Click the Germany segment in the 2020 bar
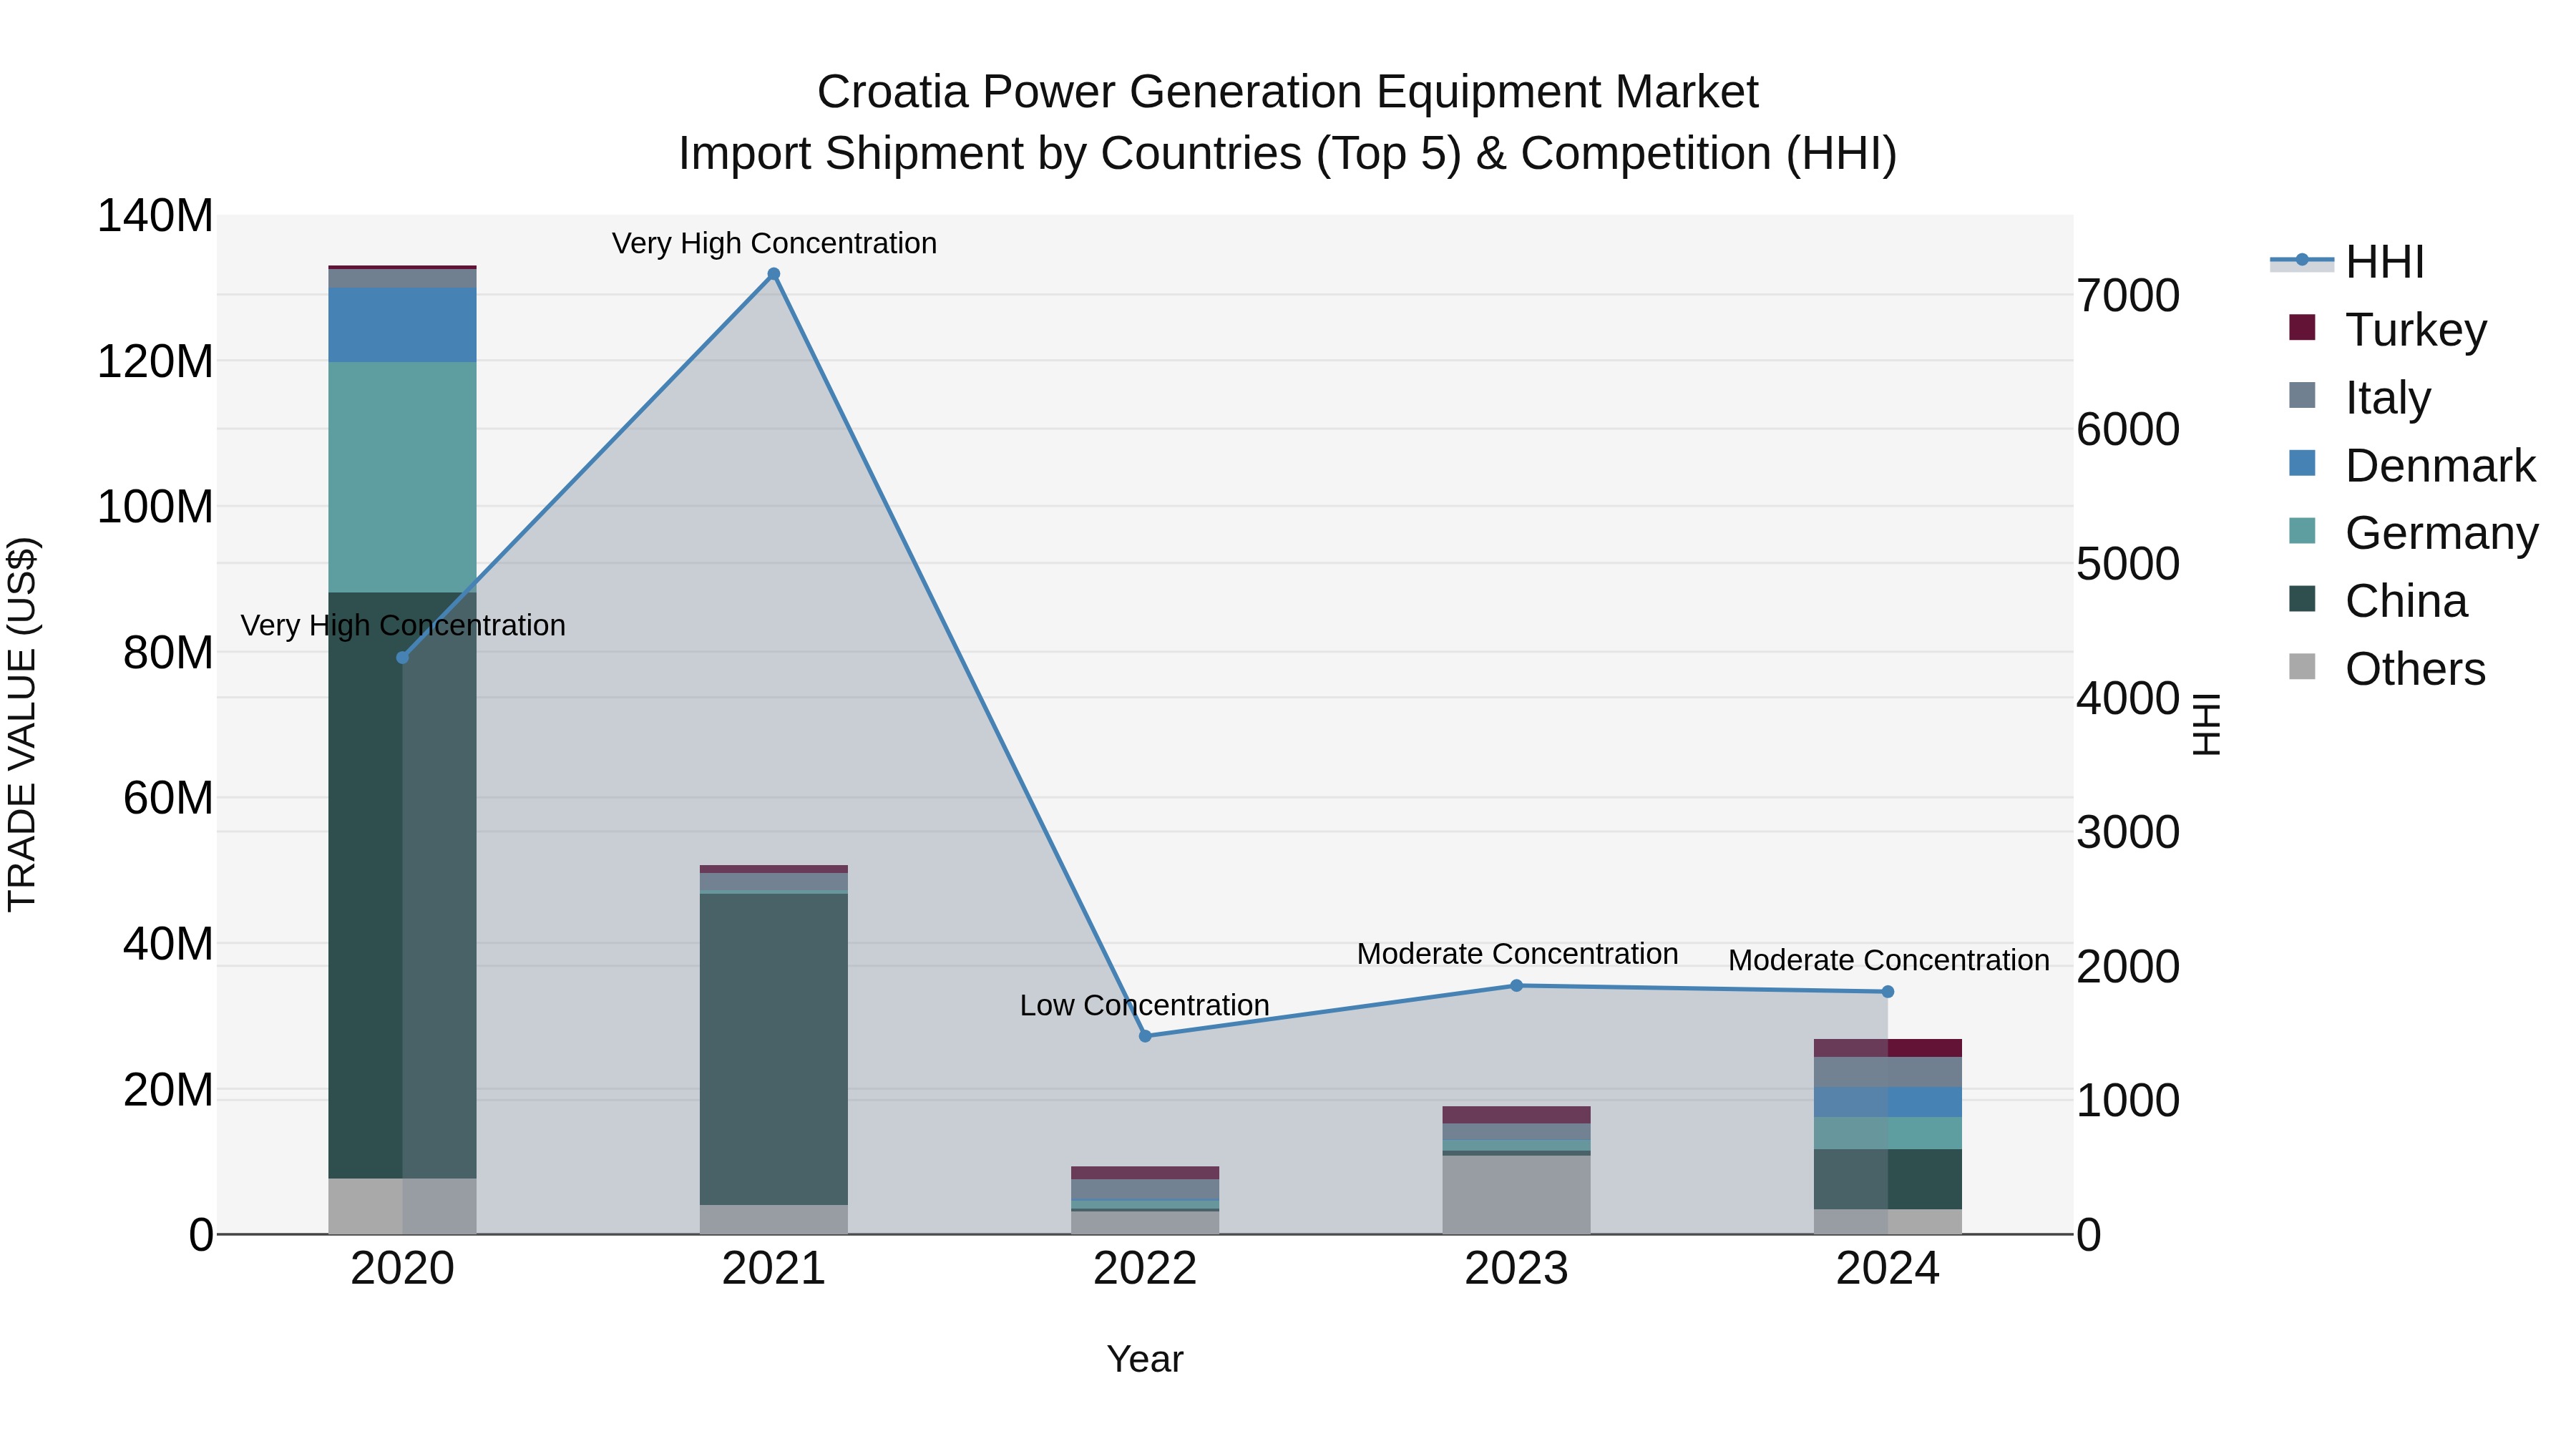 pyautogui.click(x=403, y=477)
